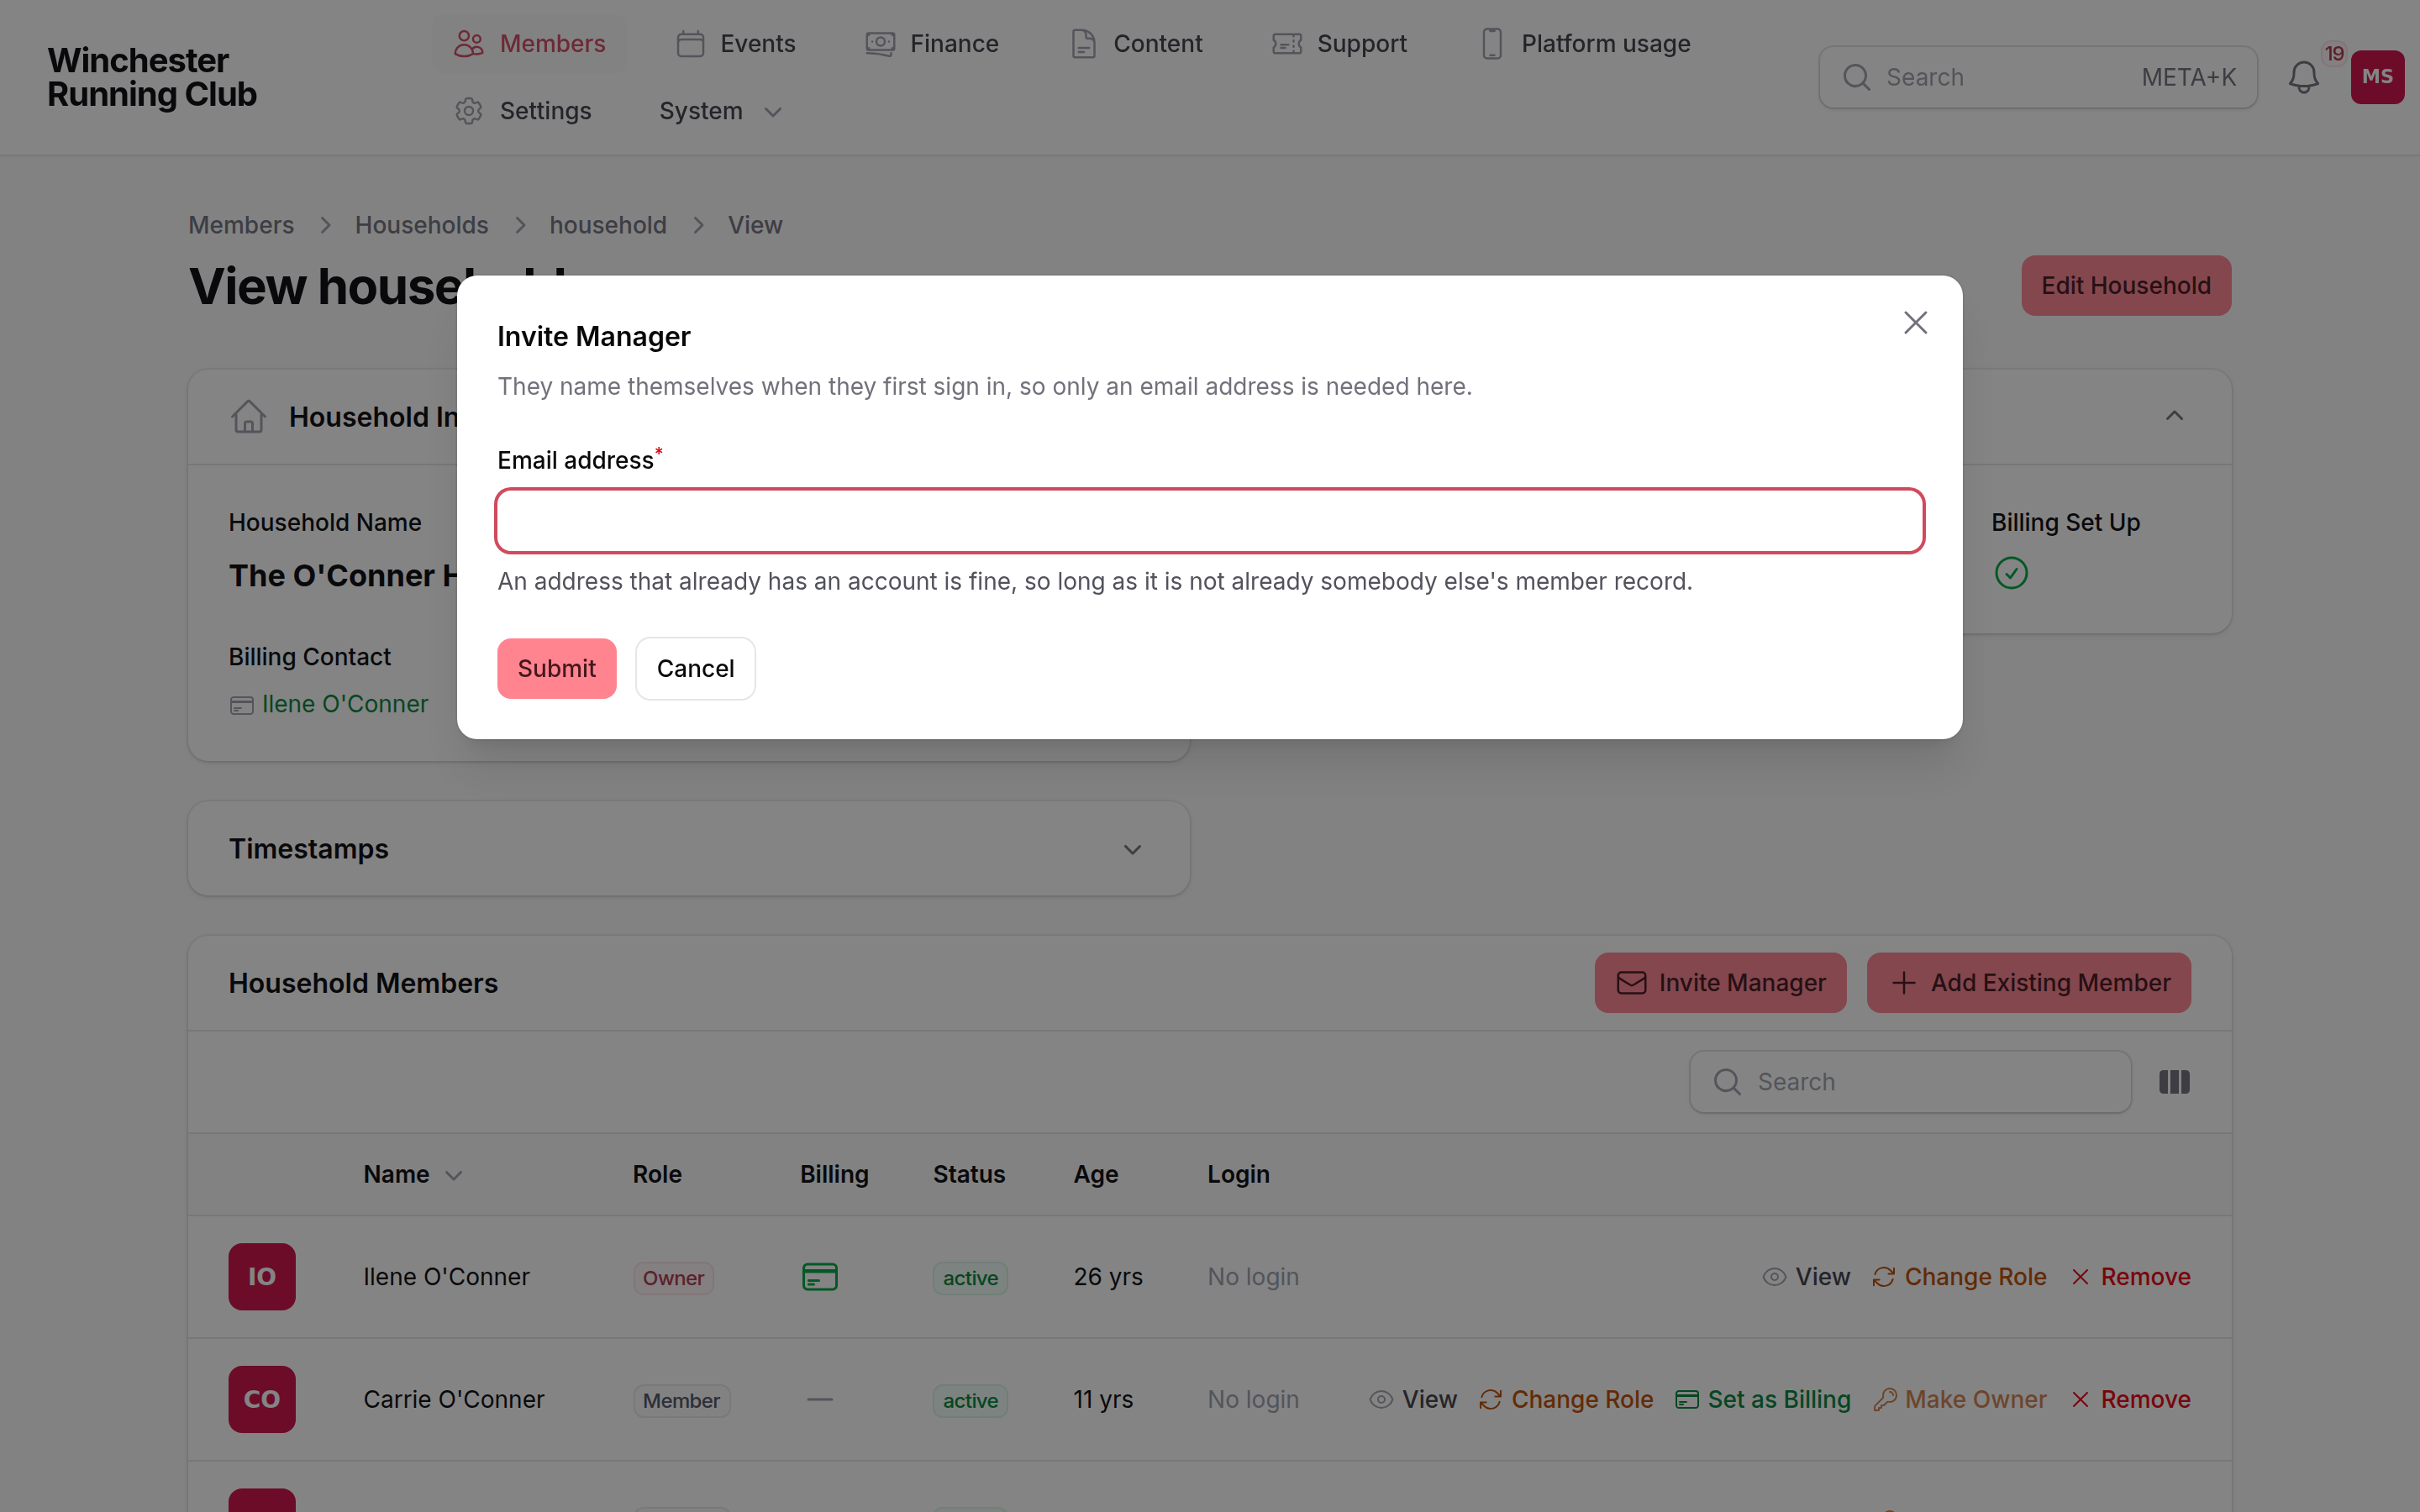Click the Households breadcrumb link
Screen dimensions: 2420x1512
[421, 225]
